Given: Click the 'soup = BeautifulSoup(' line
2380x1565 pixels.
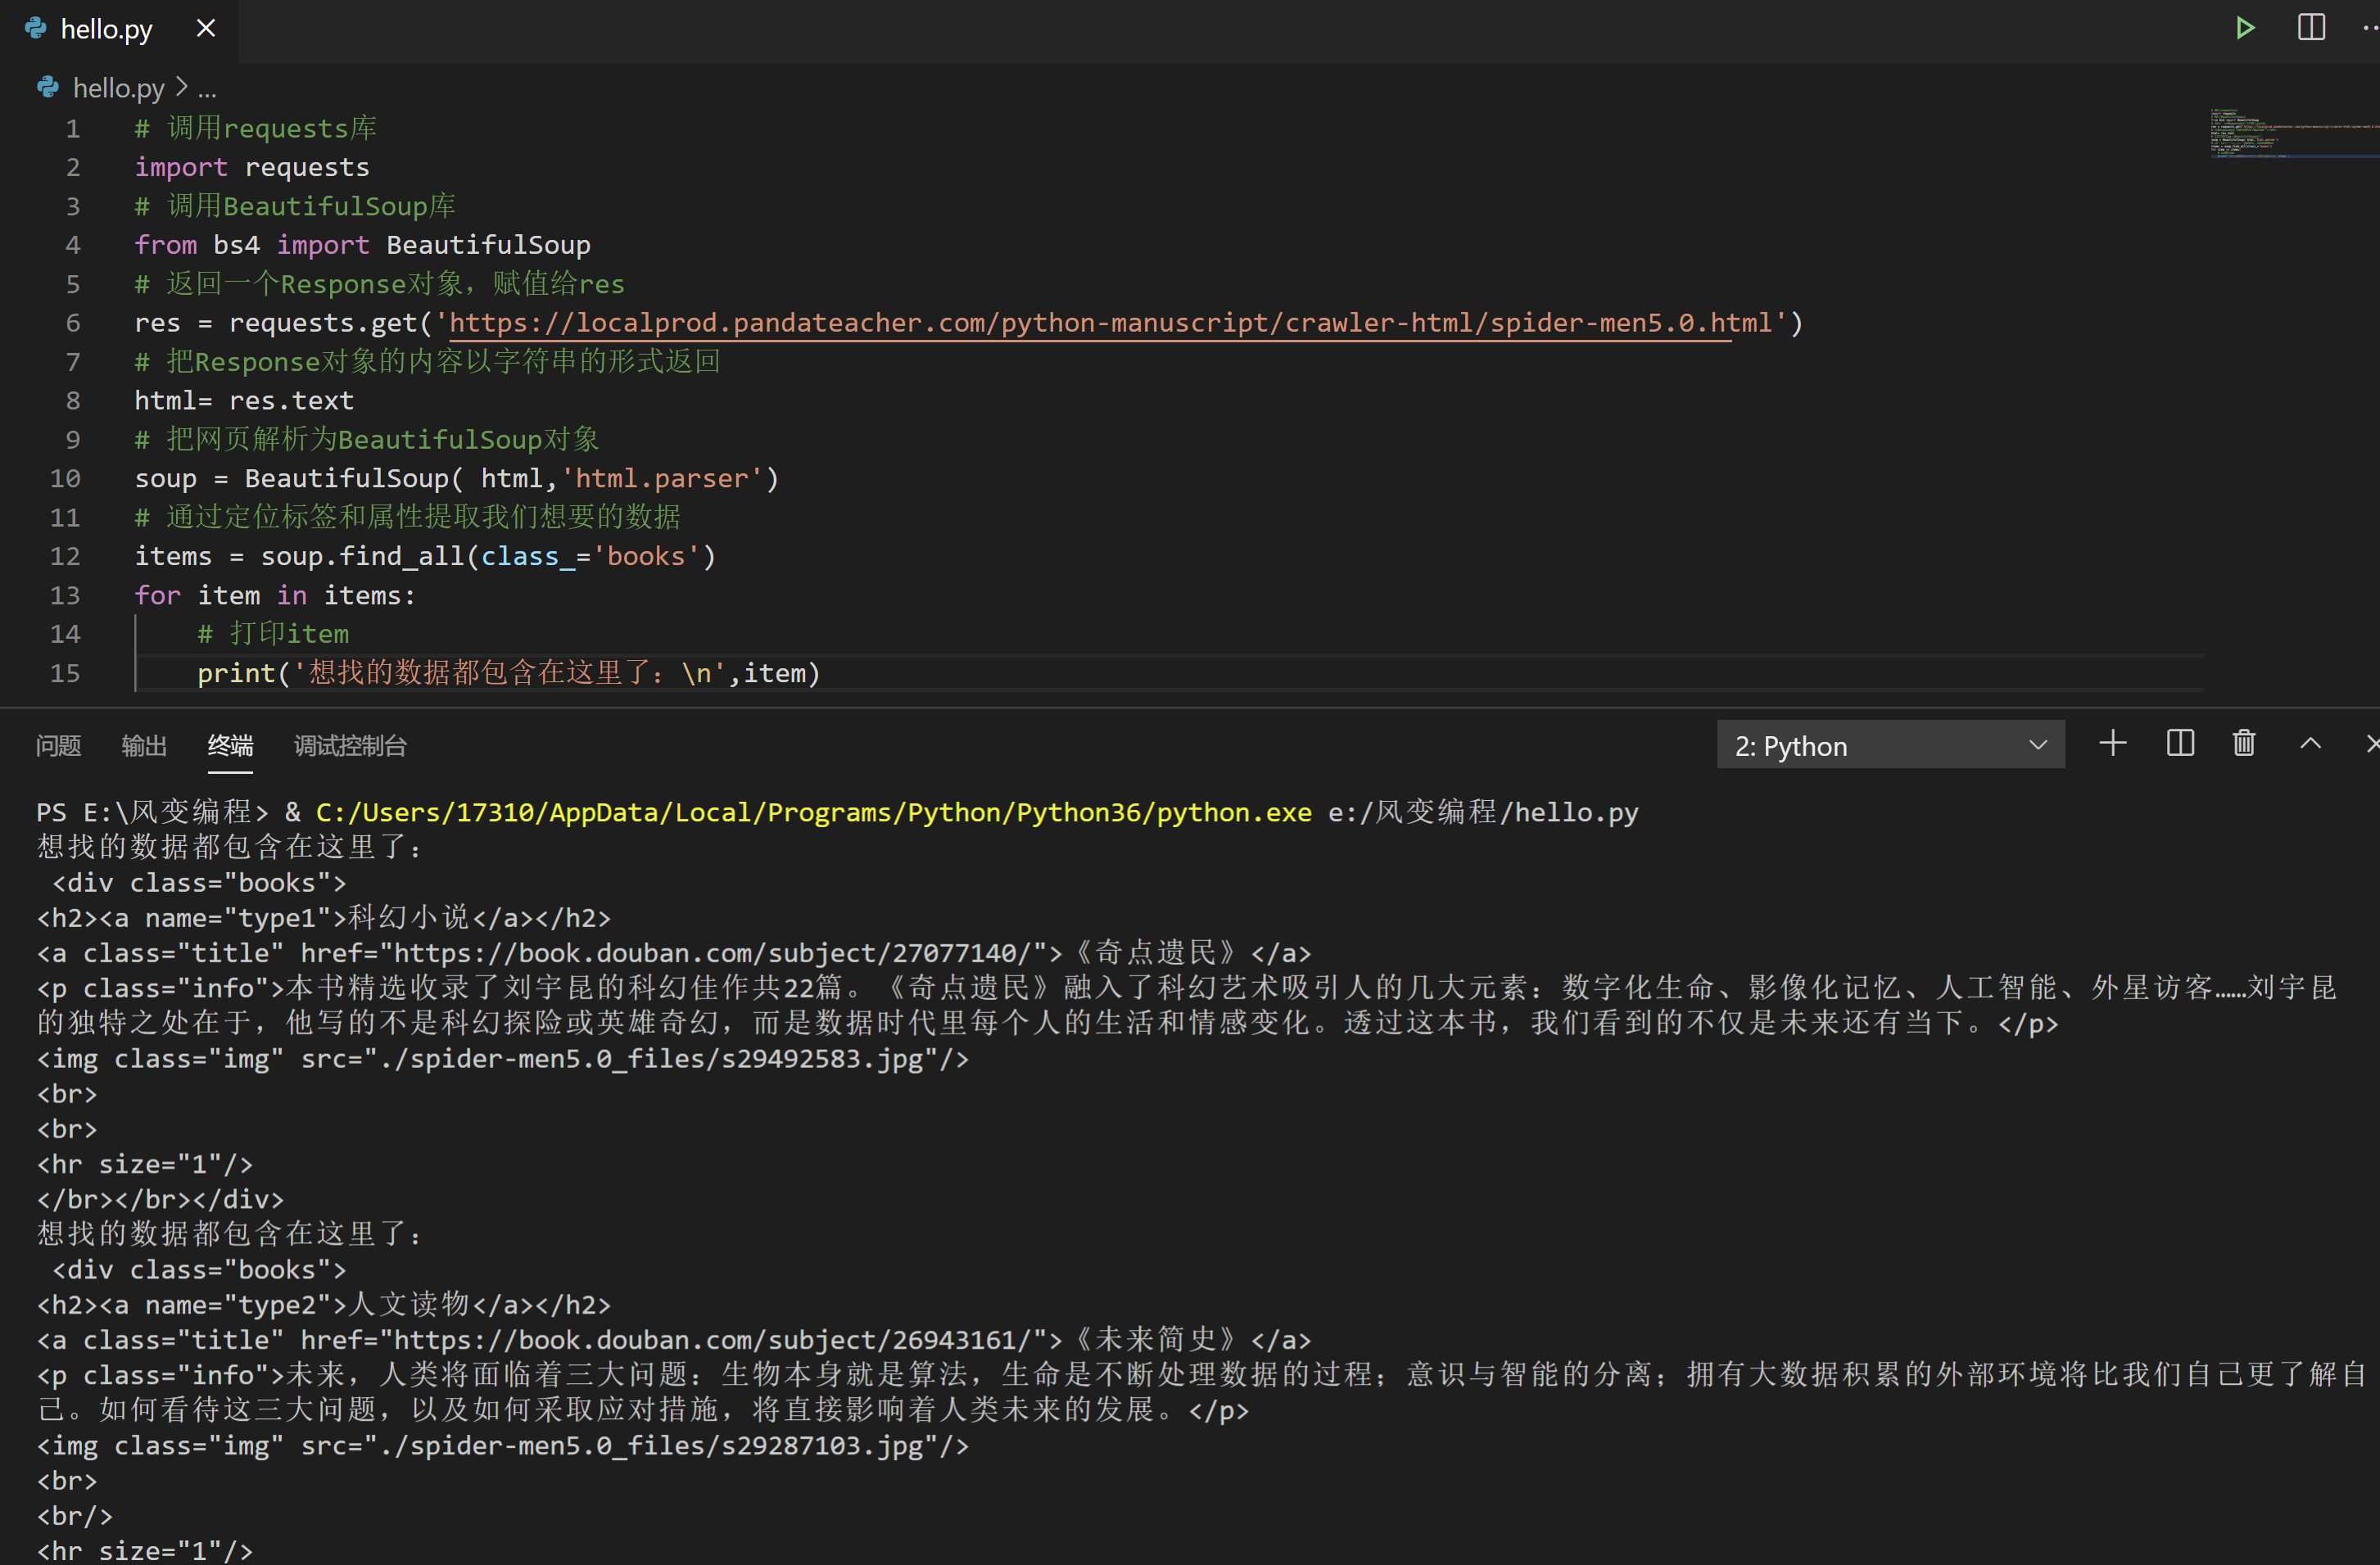Looking at the screenshot, I should [x=457, y=478].
